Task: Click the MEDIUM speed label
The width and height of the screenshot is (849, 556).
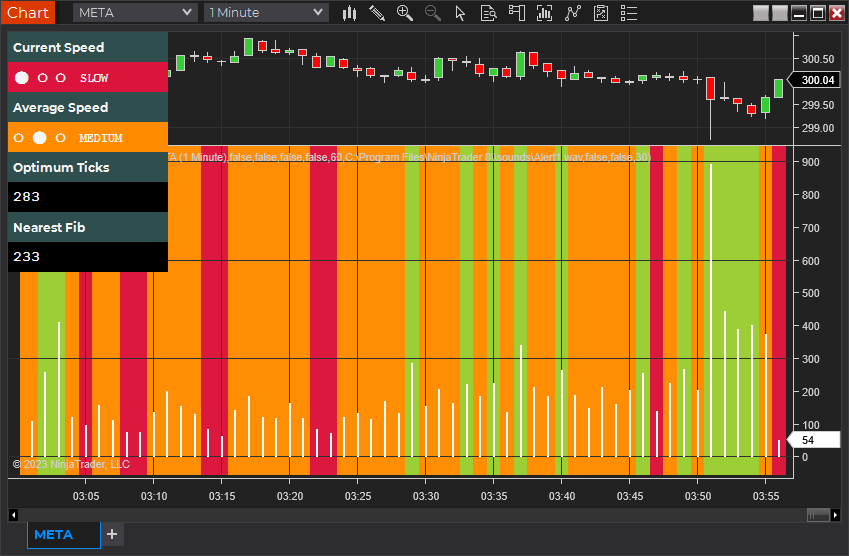Action: pos(101,138)
